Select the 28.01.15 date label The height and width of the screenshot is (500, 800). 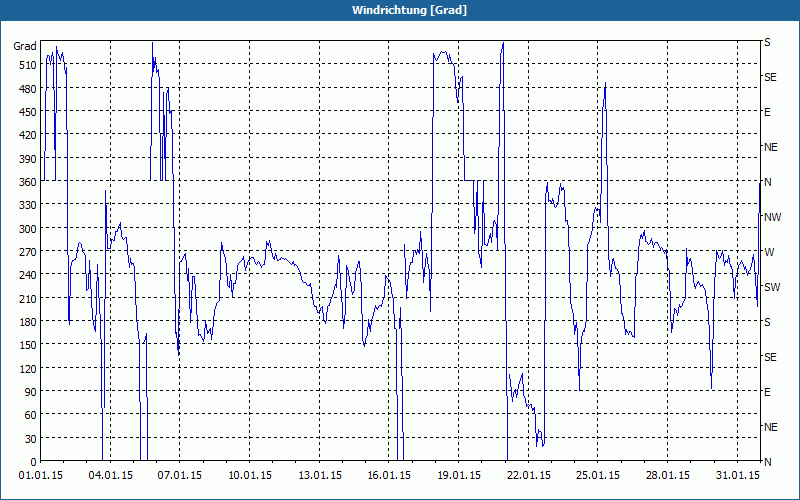coord(668,476)
